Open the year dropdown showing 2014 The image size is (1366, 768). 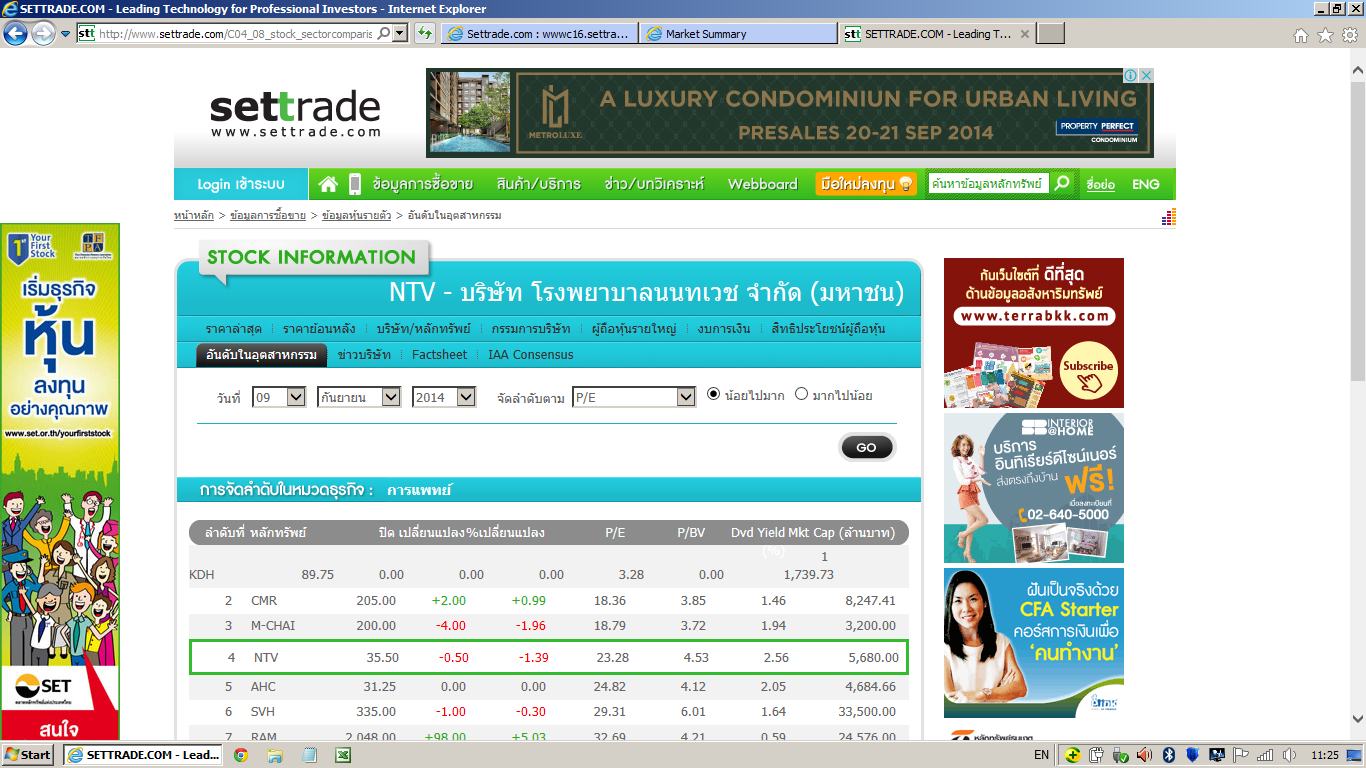coord(444,397)
